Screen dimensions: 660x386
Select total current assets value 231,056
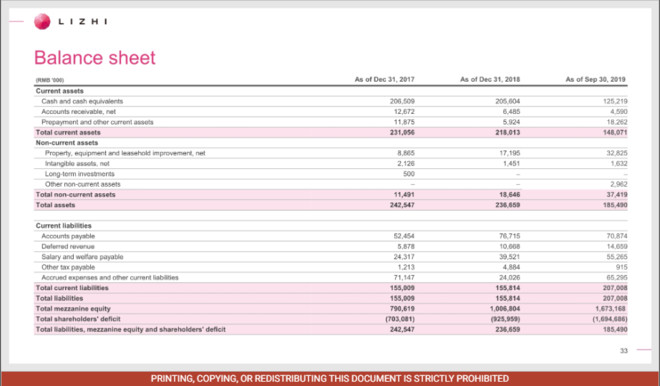(402, 133)
